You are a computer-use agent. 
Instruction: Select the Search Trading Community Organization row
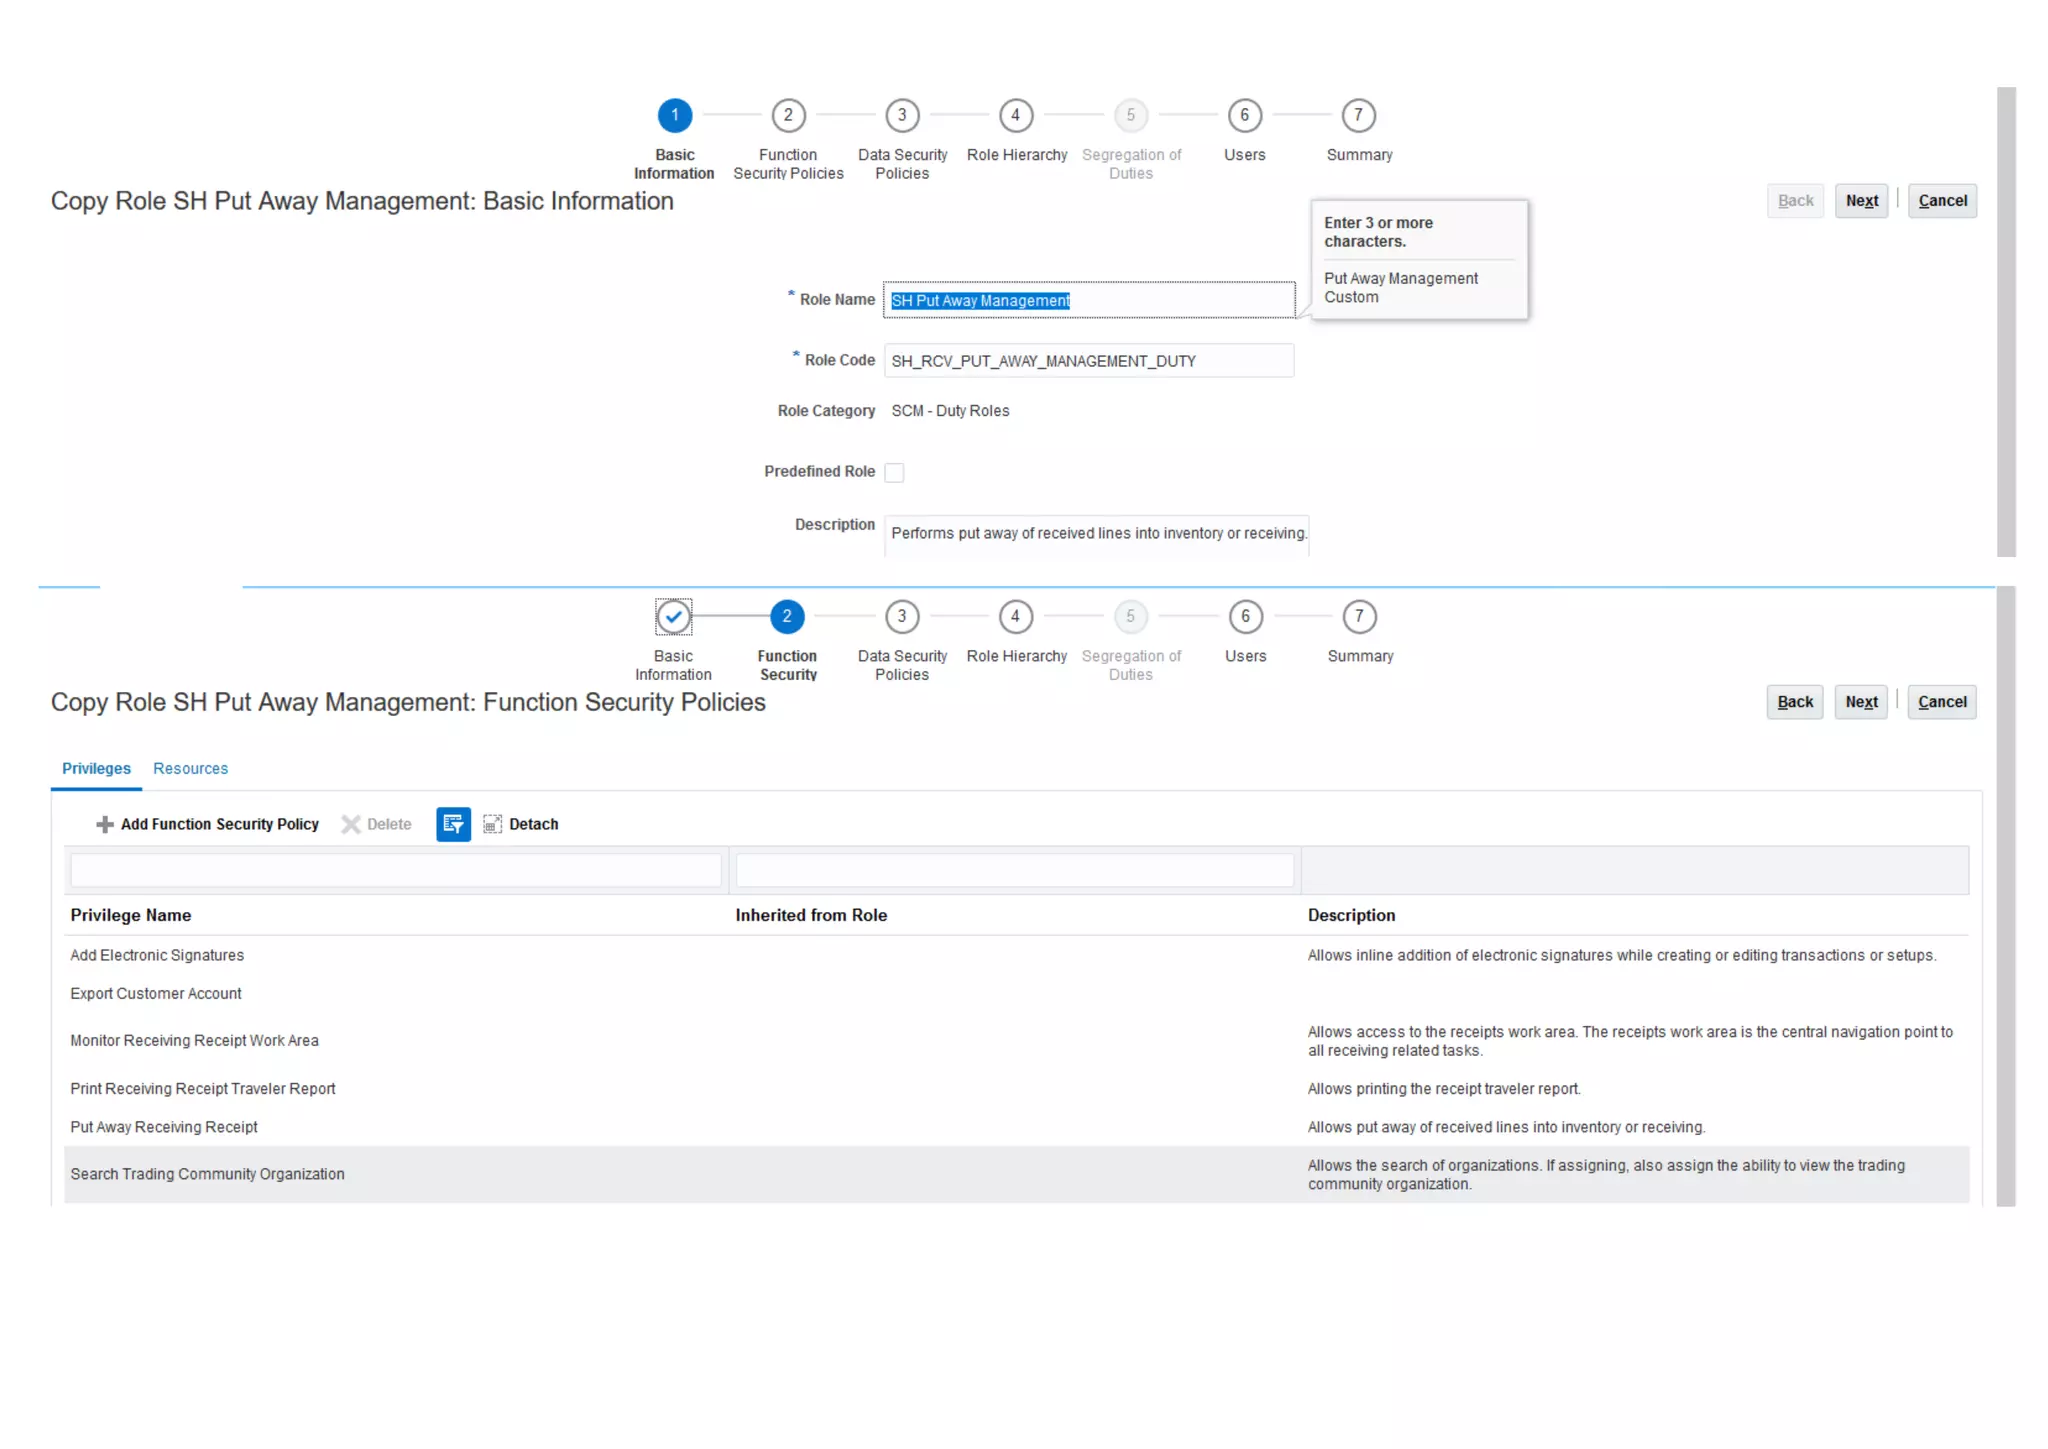coord(207,1174)
